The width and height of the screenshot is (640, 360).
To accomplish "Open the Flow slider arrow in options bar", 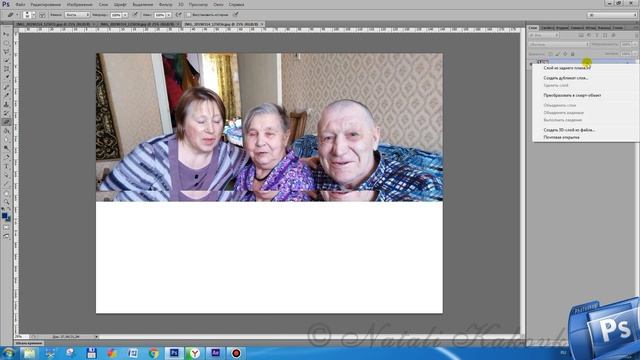I will [169, 15].
